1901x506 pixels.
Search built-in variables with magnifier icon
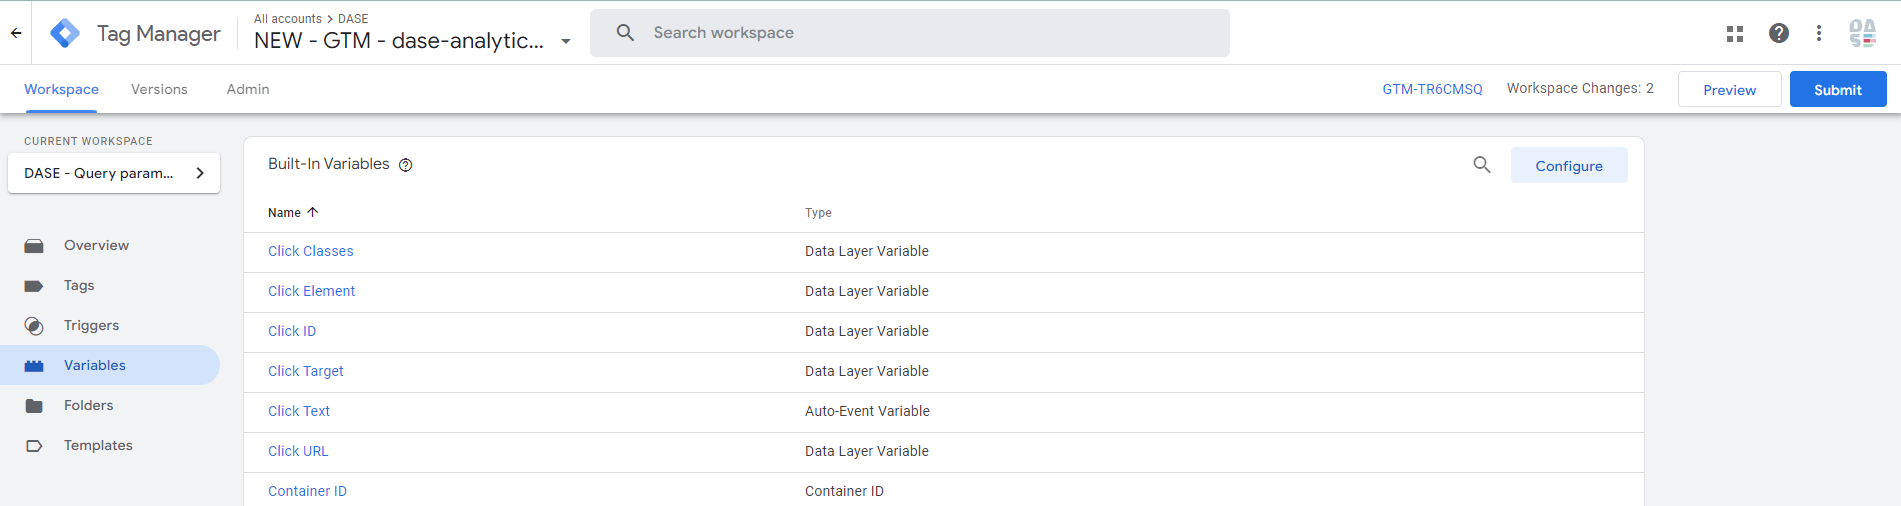pos(1482,165)
